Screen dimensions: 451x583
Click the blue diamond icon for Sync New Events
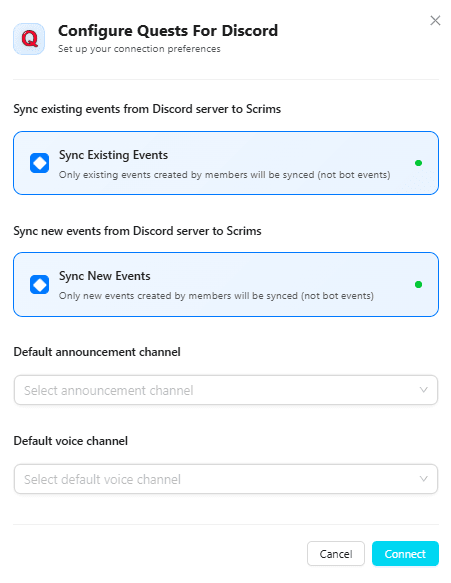pos(39,284)
